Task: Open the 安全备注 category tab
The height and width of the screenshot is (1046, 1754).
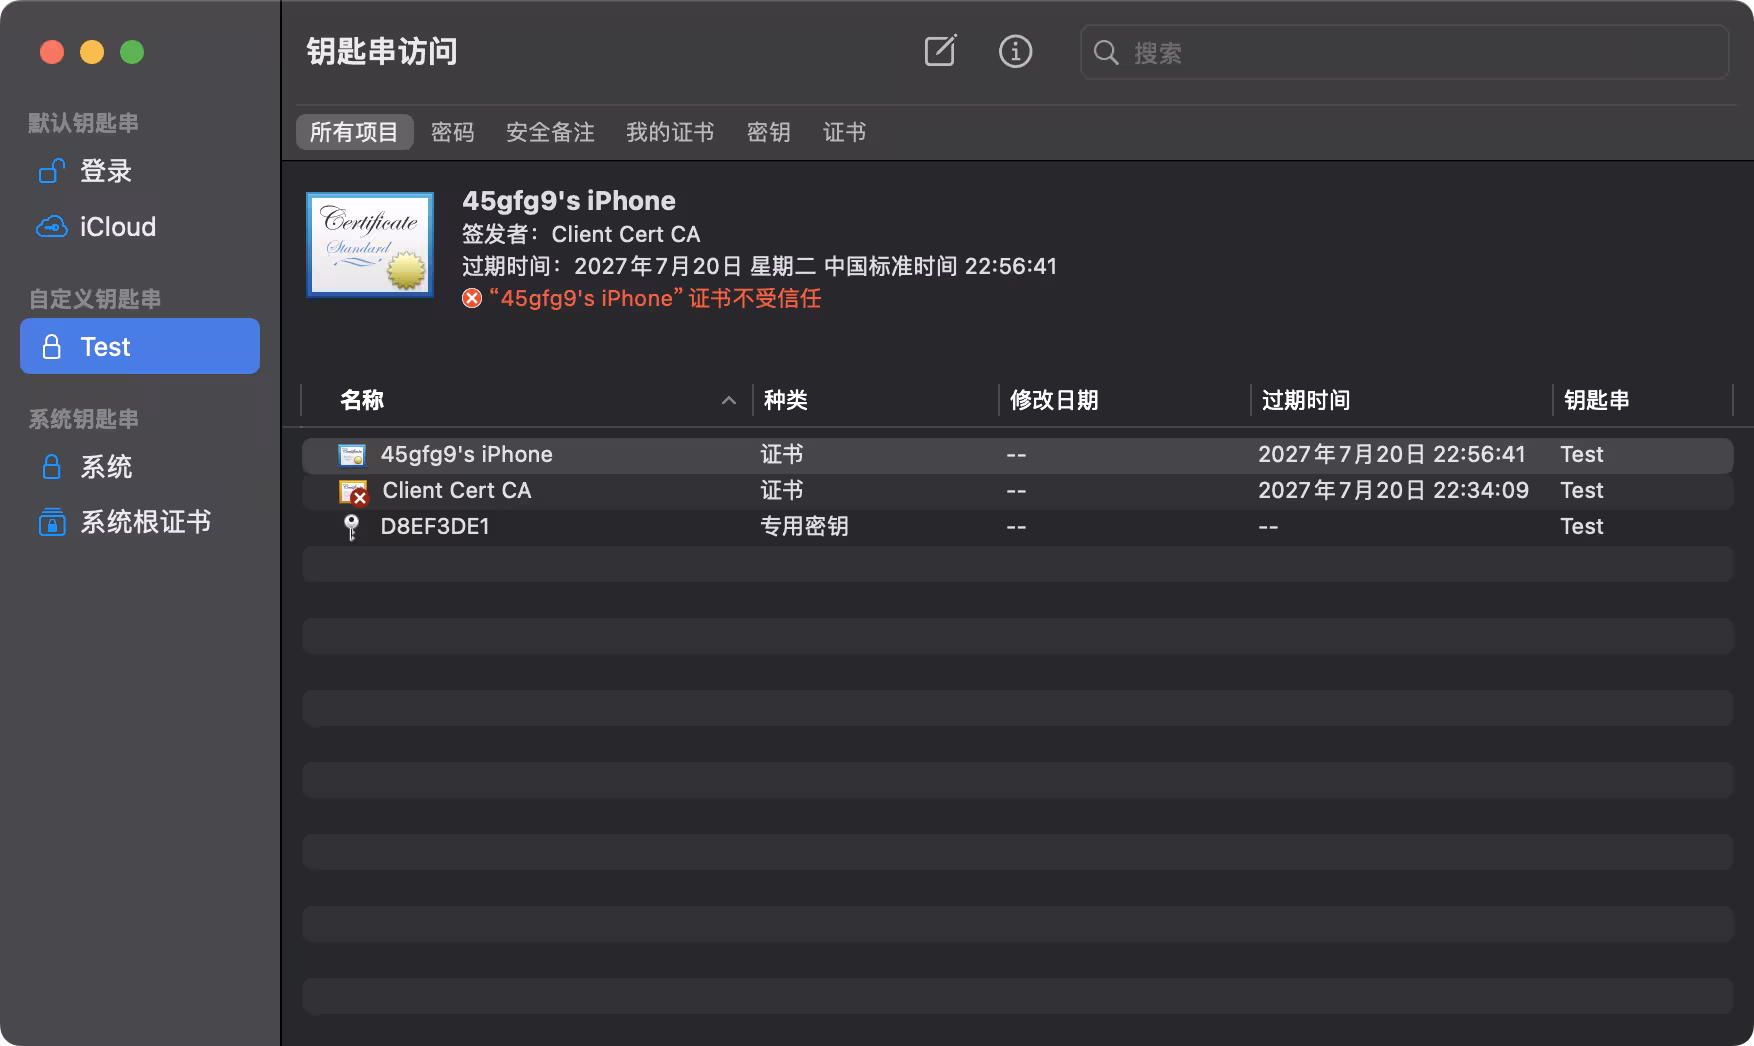Action: (550, 132)
